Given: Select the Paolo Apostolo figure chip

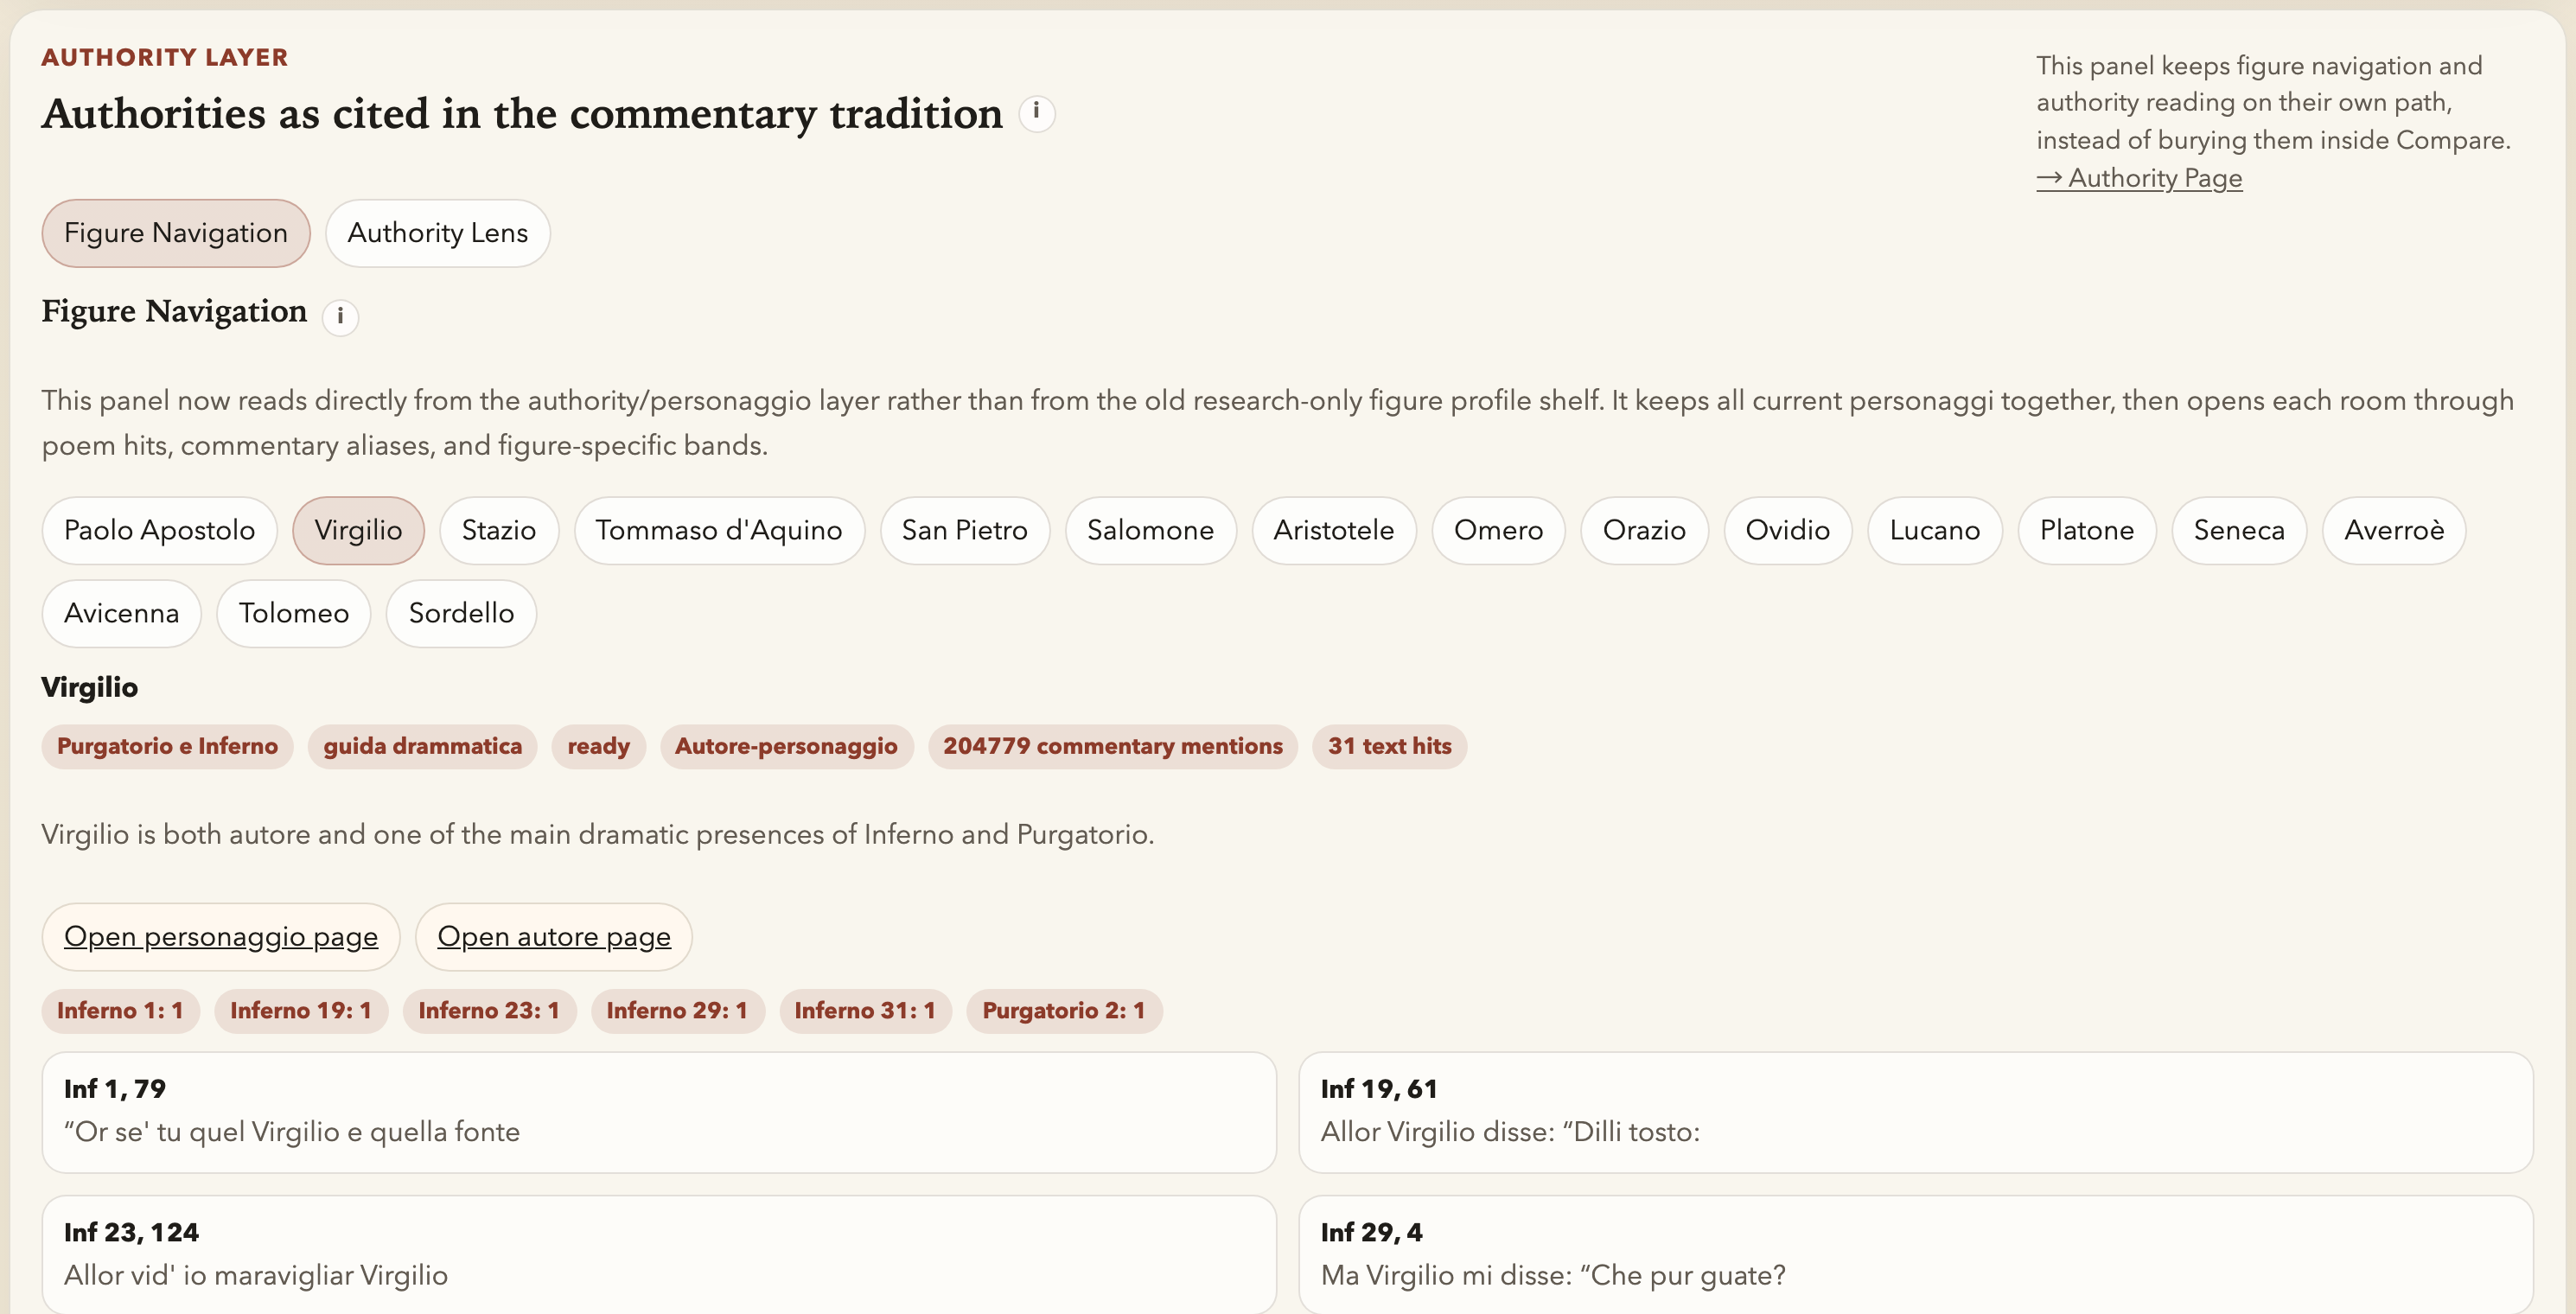Looking at the screenshot, I should coord(159,530).
